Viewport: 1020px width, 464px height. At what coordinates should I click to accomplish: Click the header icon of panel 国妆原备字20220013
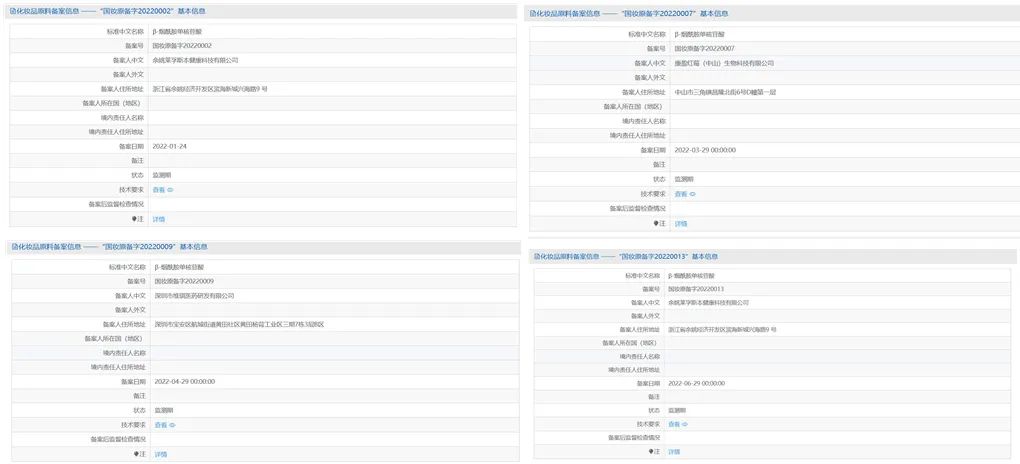click(x=535, y=256)
